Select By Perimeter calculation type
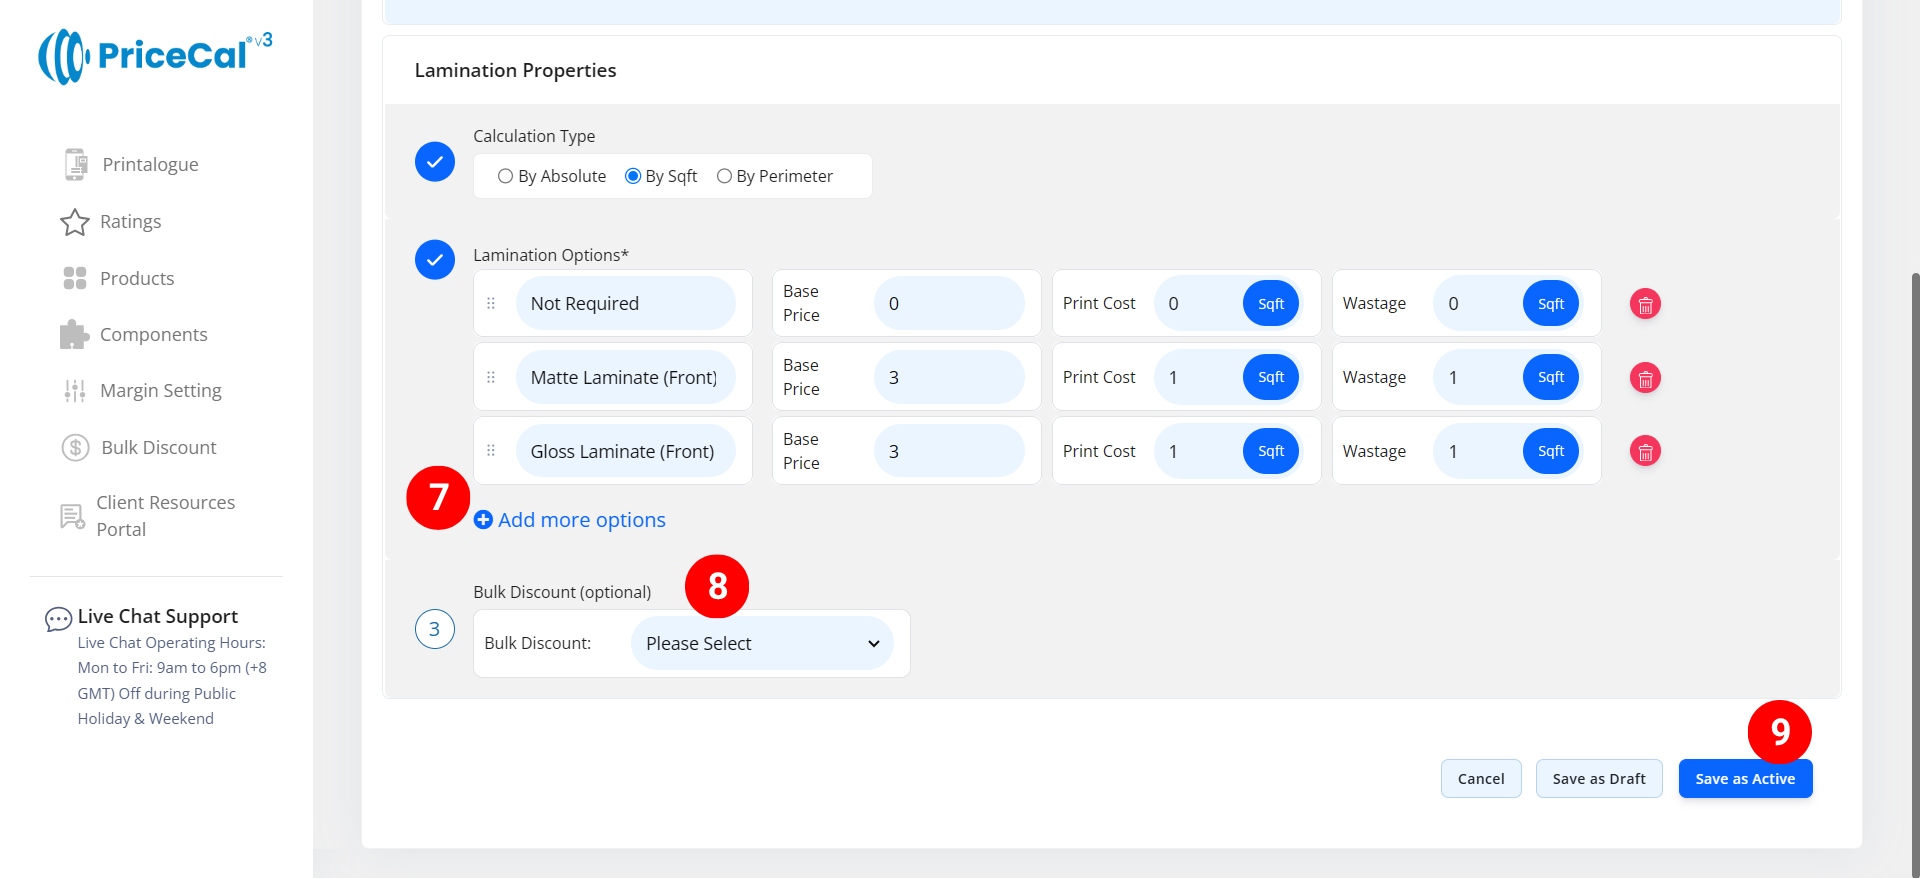Image resolution: width=1920 pixels, height=879 pixels. tap(725, 177)
